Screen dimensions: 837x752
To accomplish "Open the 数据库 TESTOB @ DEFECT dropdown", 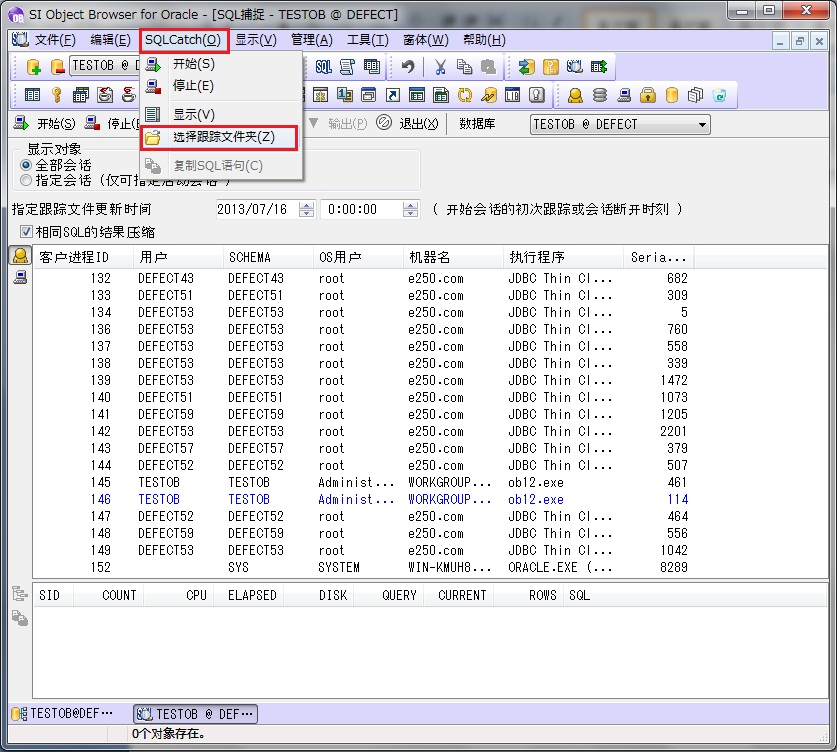I will pos(620,124).
